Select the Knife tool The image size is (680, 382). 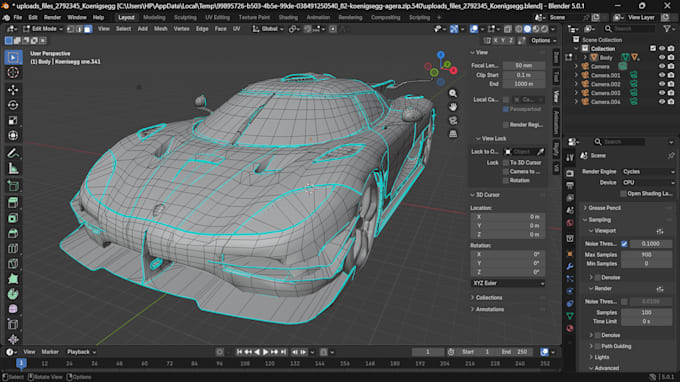coord(13,264)
